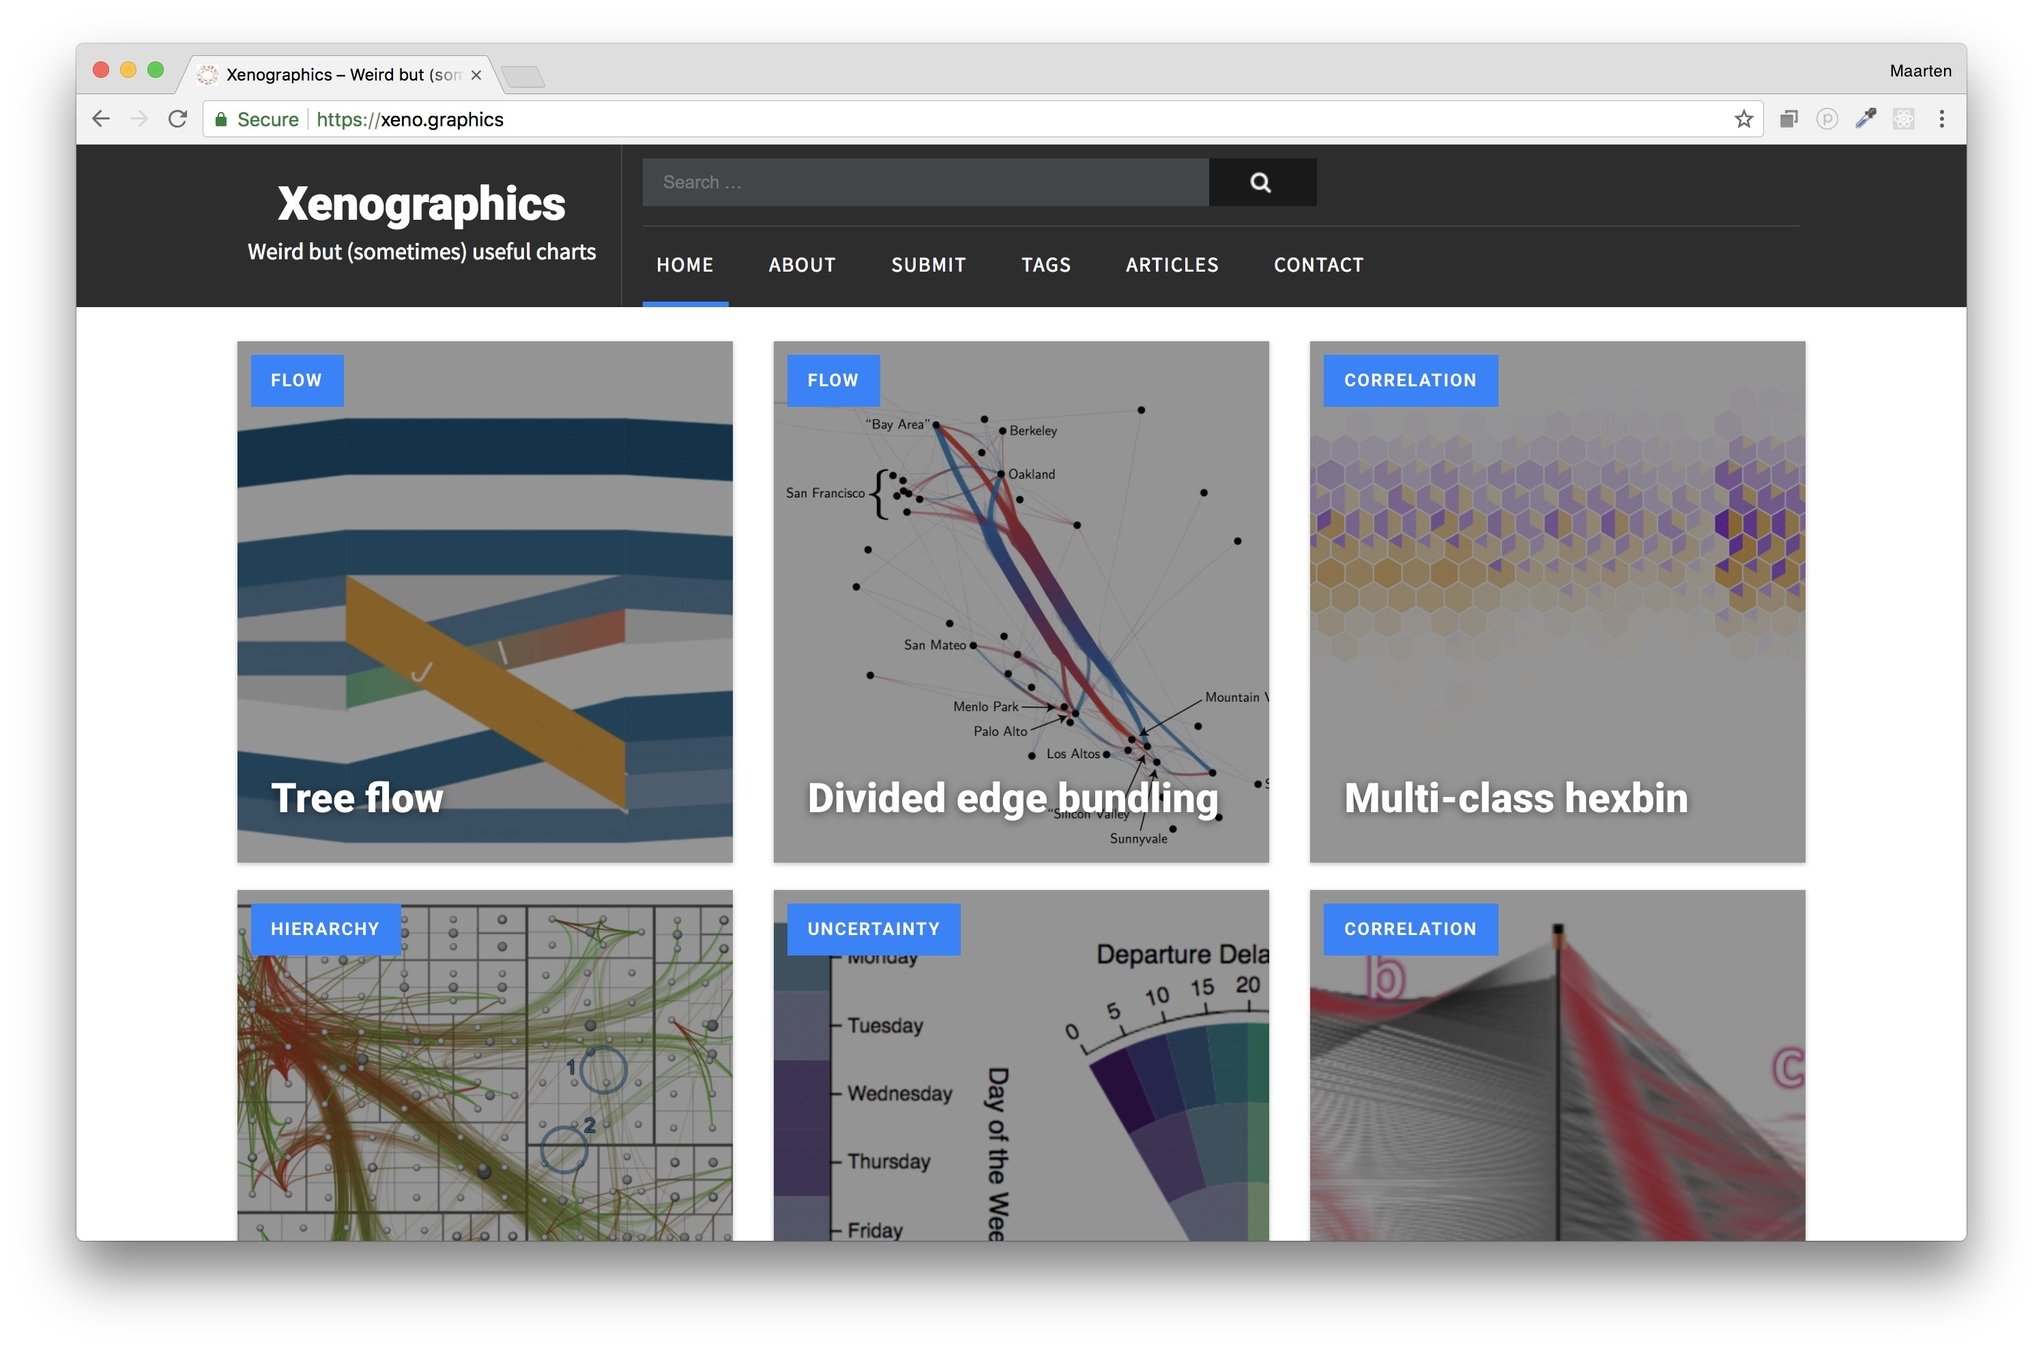This screenshot has height=1350, width=2043.
Task: Close the Xenographics browser tab
Action: [476, 75]
